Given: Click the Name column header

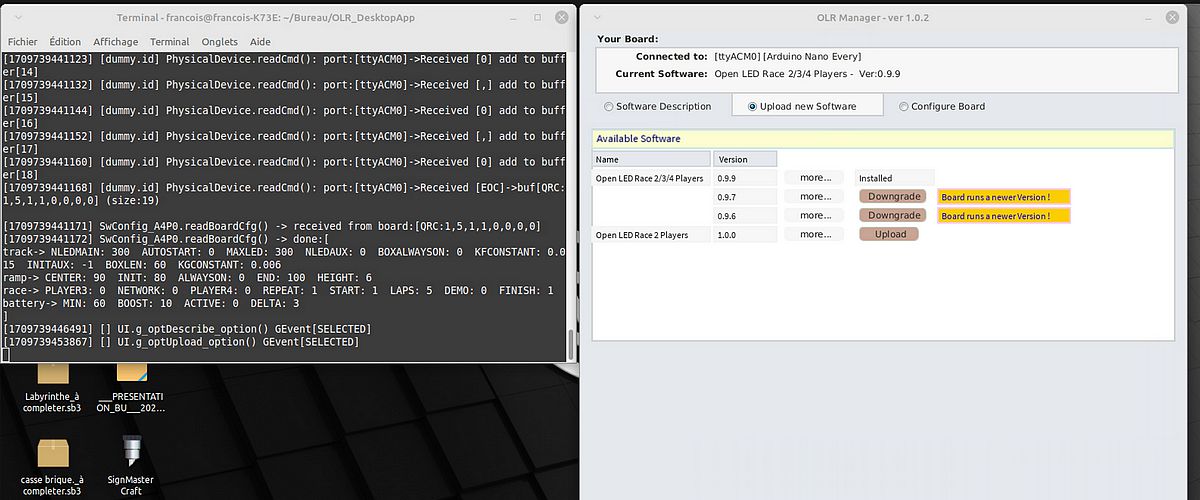Looking at the screenshot, I should click(x=651, y=159).
